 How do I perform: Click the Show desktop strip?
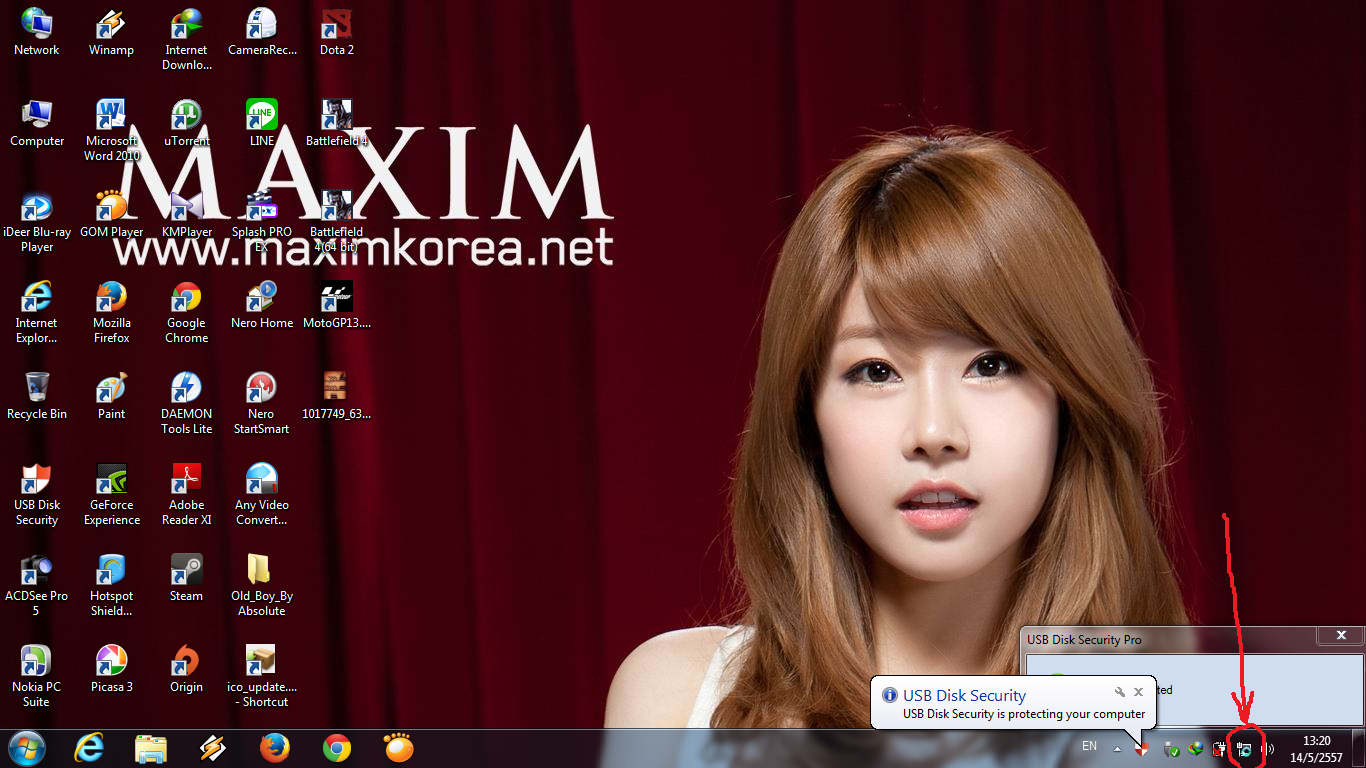click(1359, 749)
